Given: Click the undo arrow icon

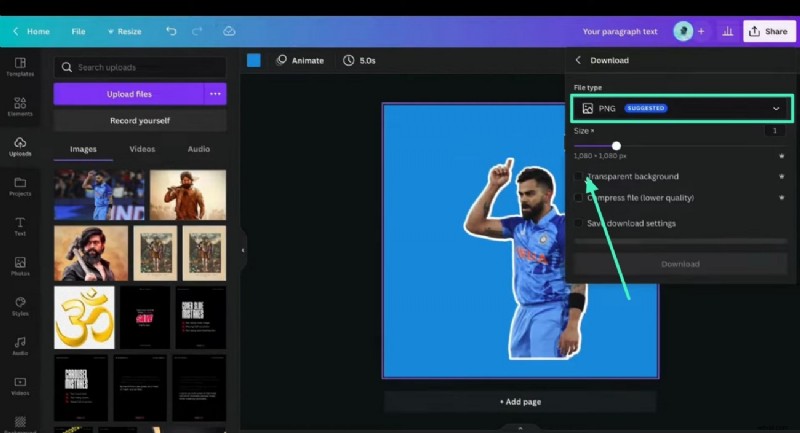Looking at the screenshot, I should click(x=171, y=31).
